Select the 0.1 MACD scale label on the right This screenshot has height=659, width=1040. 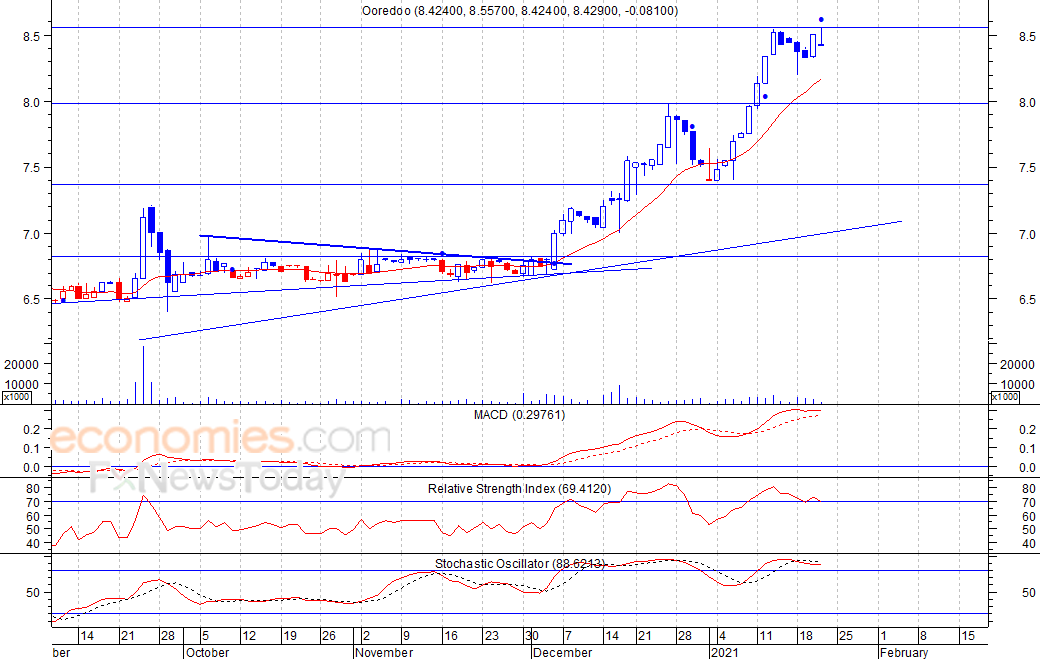tap(1027, 449)
